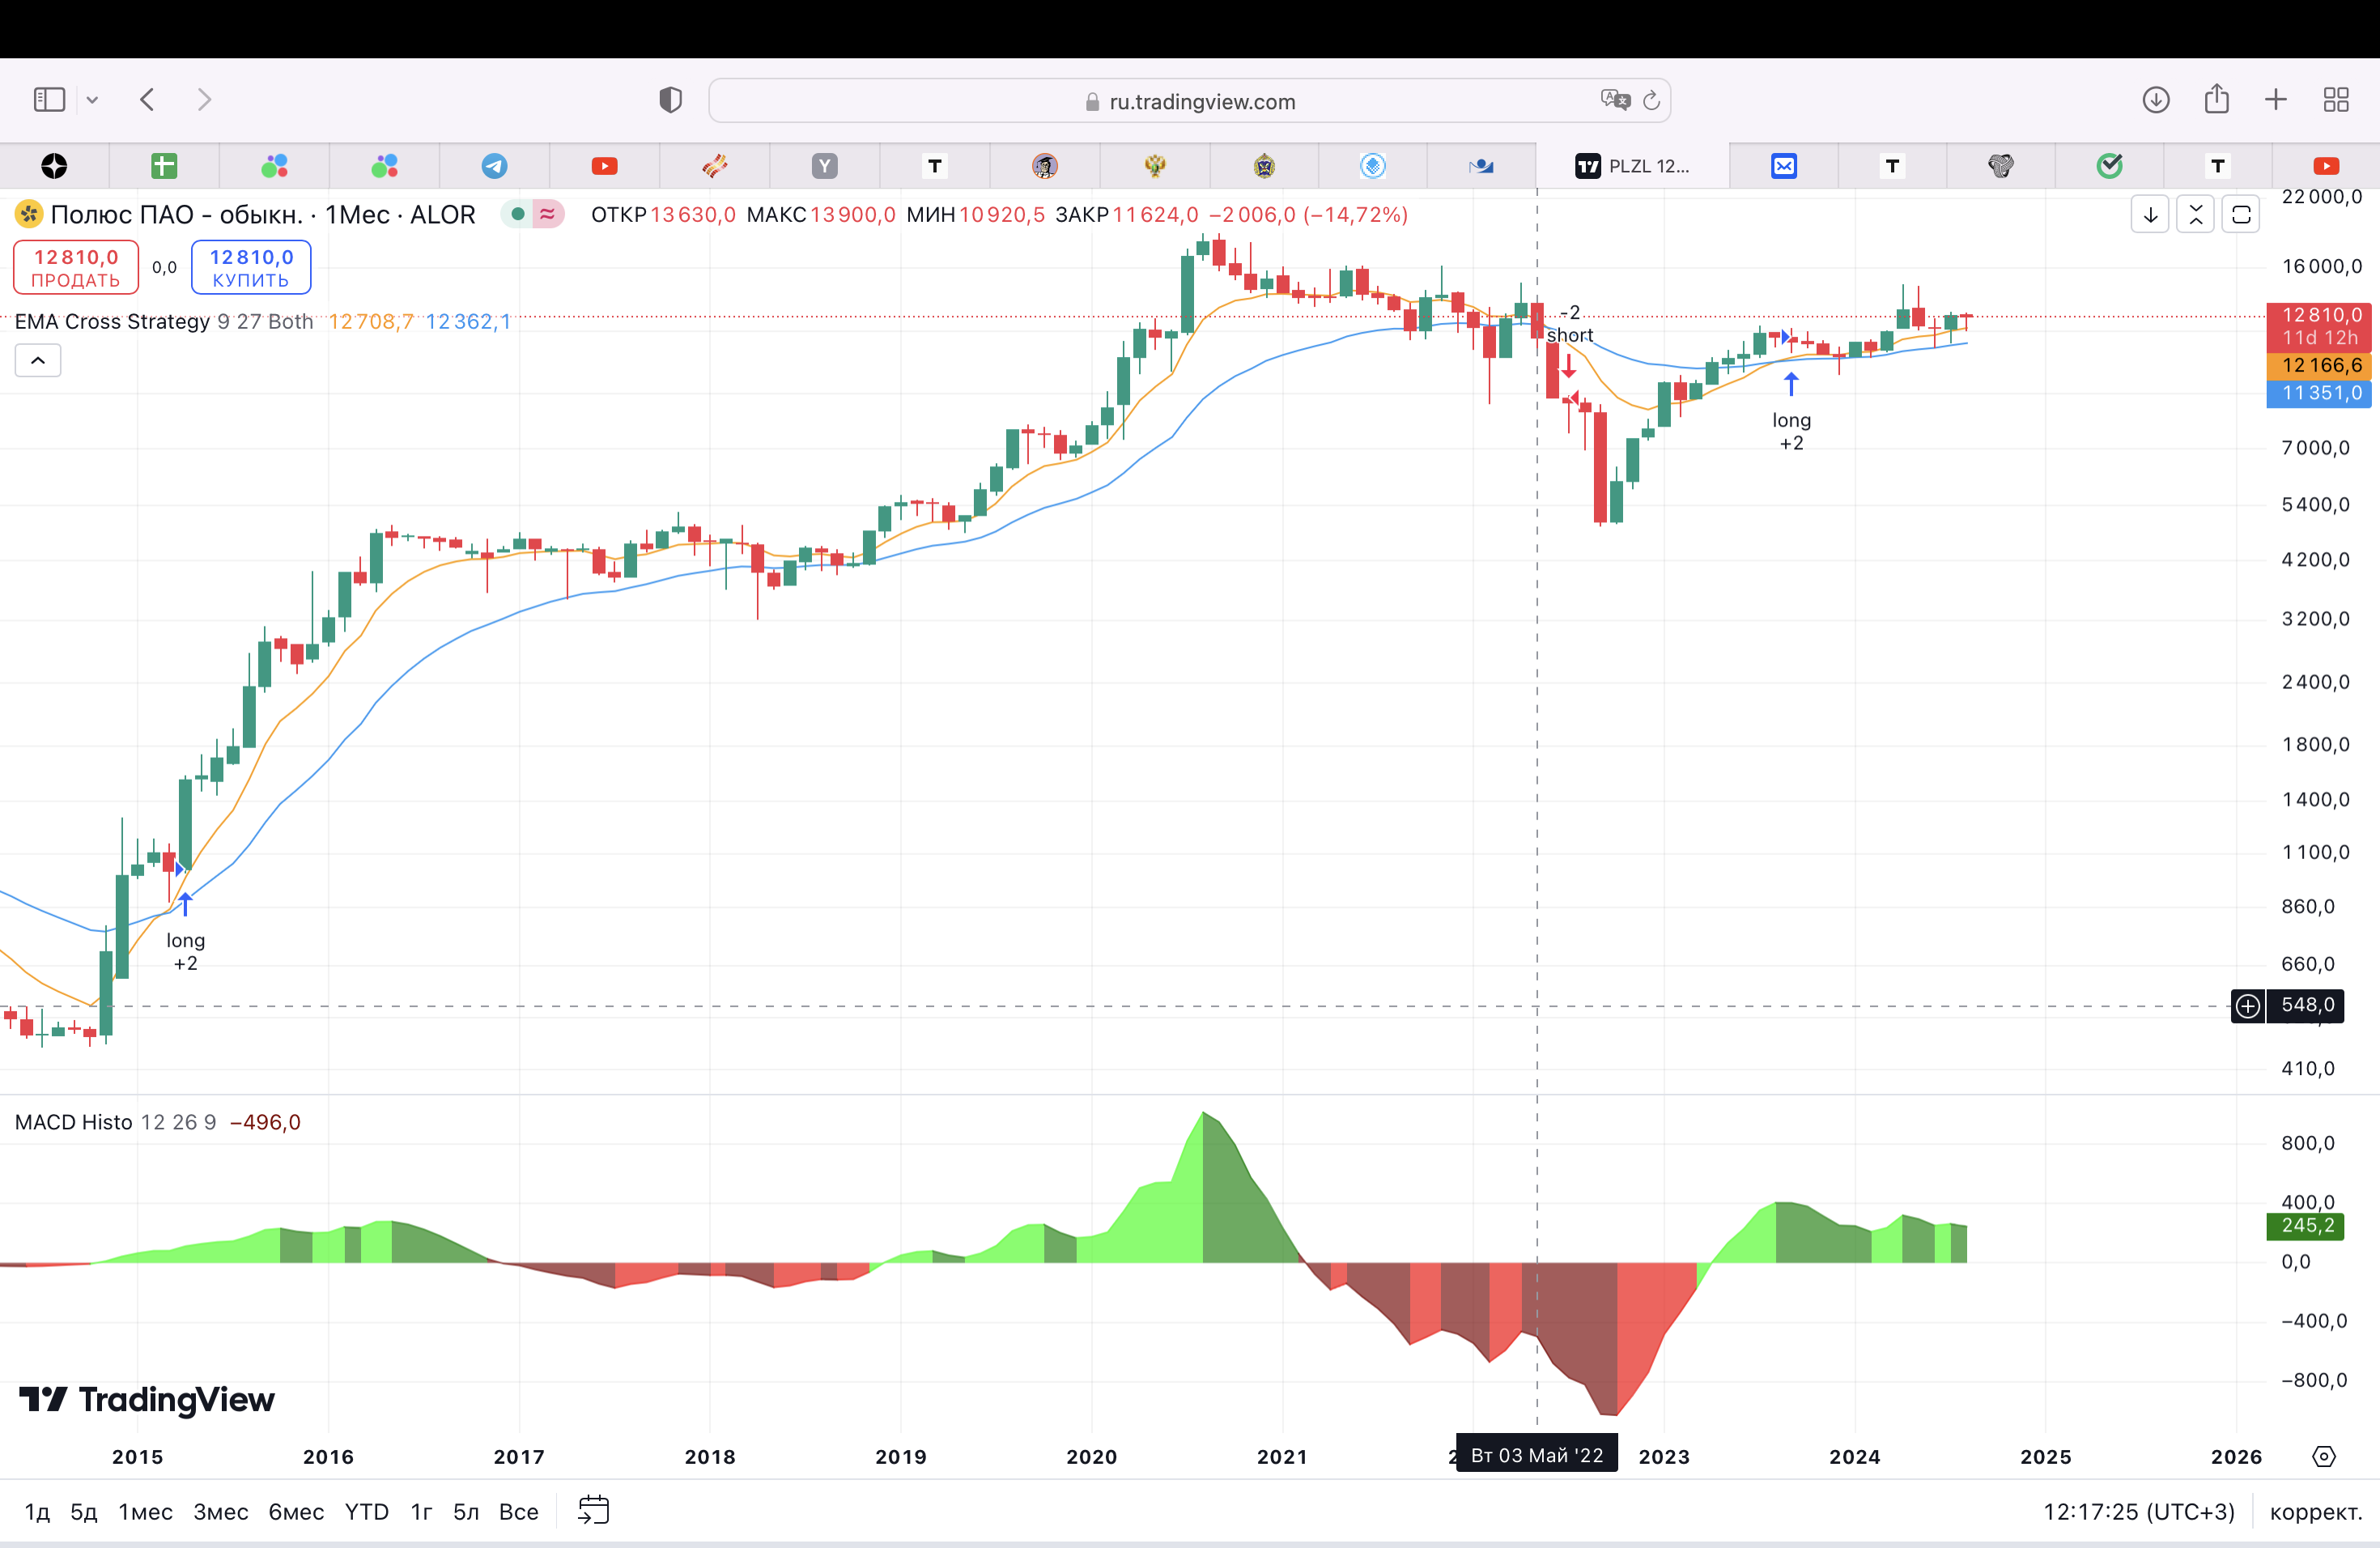The image size is (2380, 1548).
Task: Collapse the indicator legend with chevron
Action: coord(38,360)
